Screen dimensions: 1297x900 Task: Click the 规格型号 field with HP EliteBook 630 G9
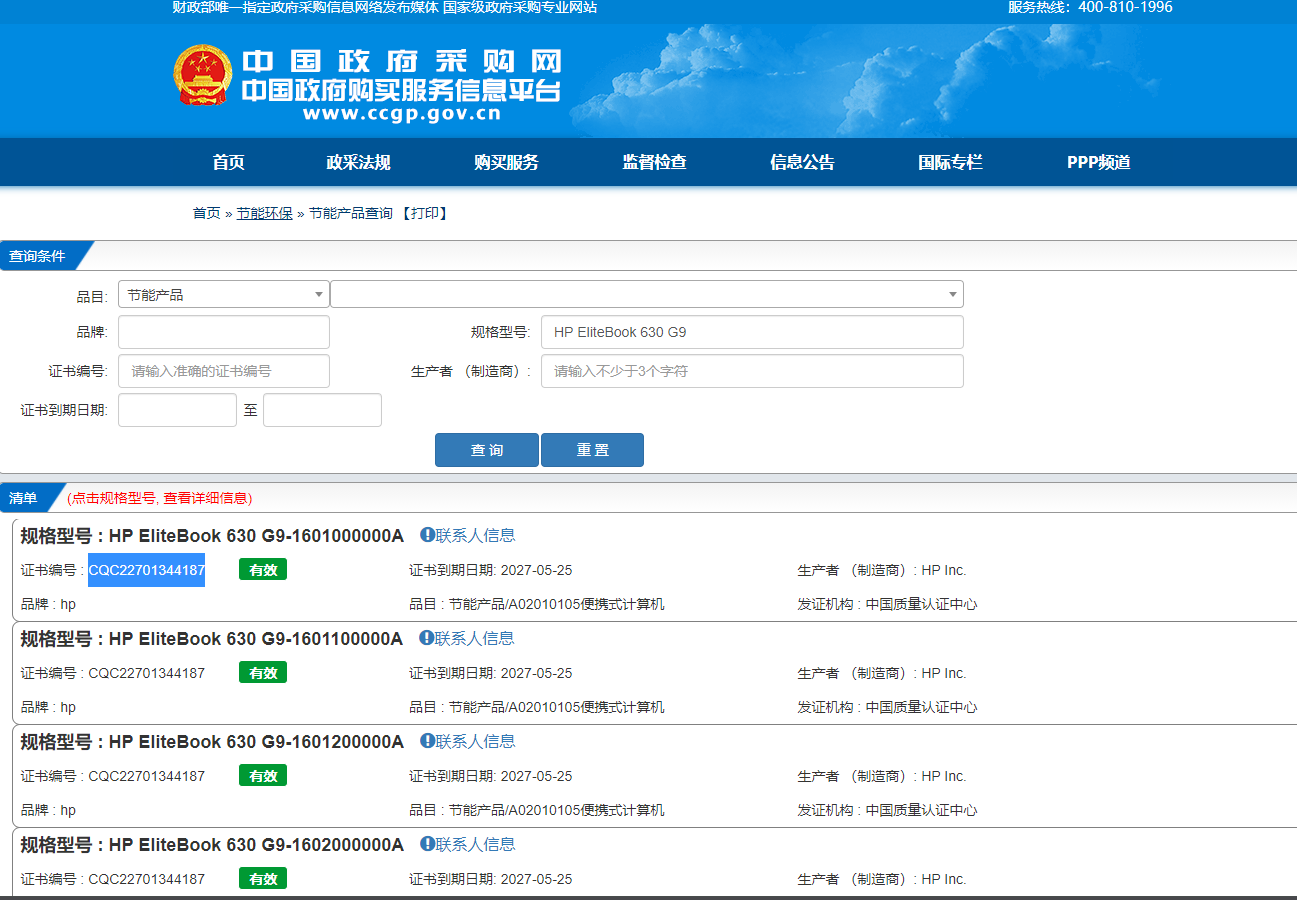pyautogui.click(x=752, y=332)
